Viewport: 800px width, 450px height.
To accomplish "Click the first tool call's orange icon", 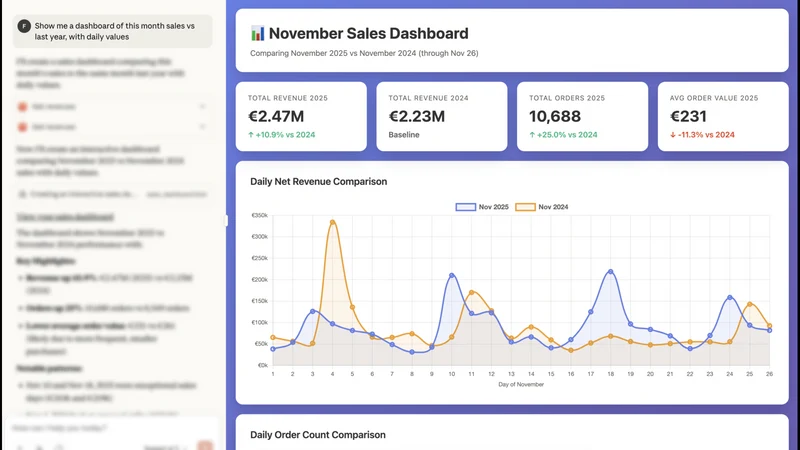I will (x=22, y=107).
